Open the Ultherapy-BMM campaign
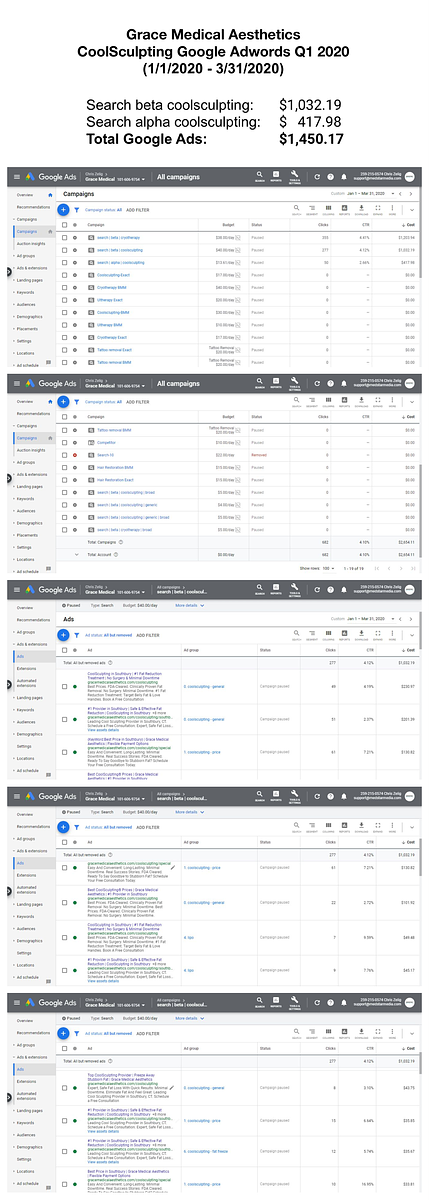This screenshot has height=1200, width=429. (110, 324)
